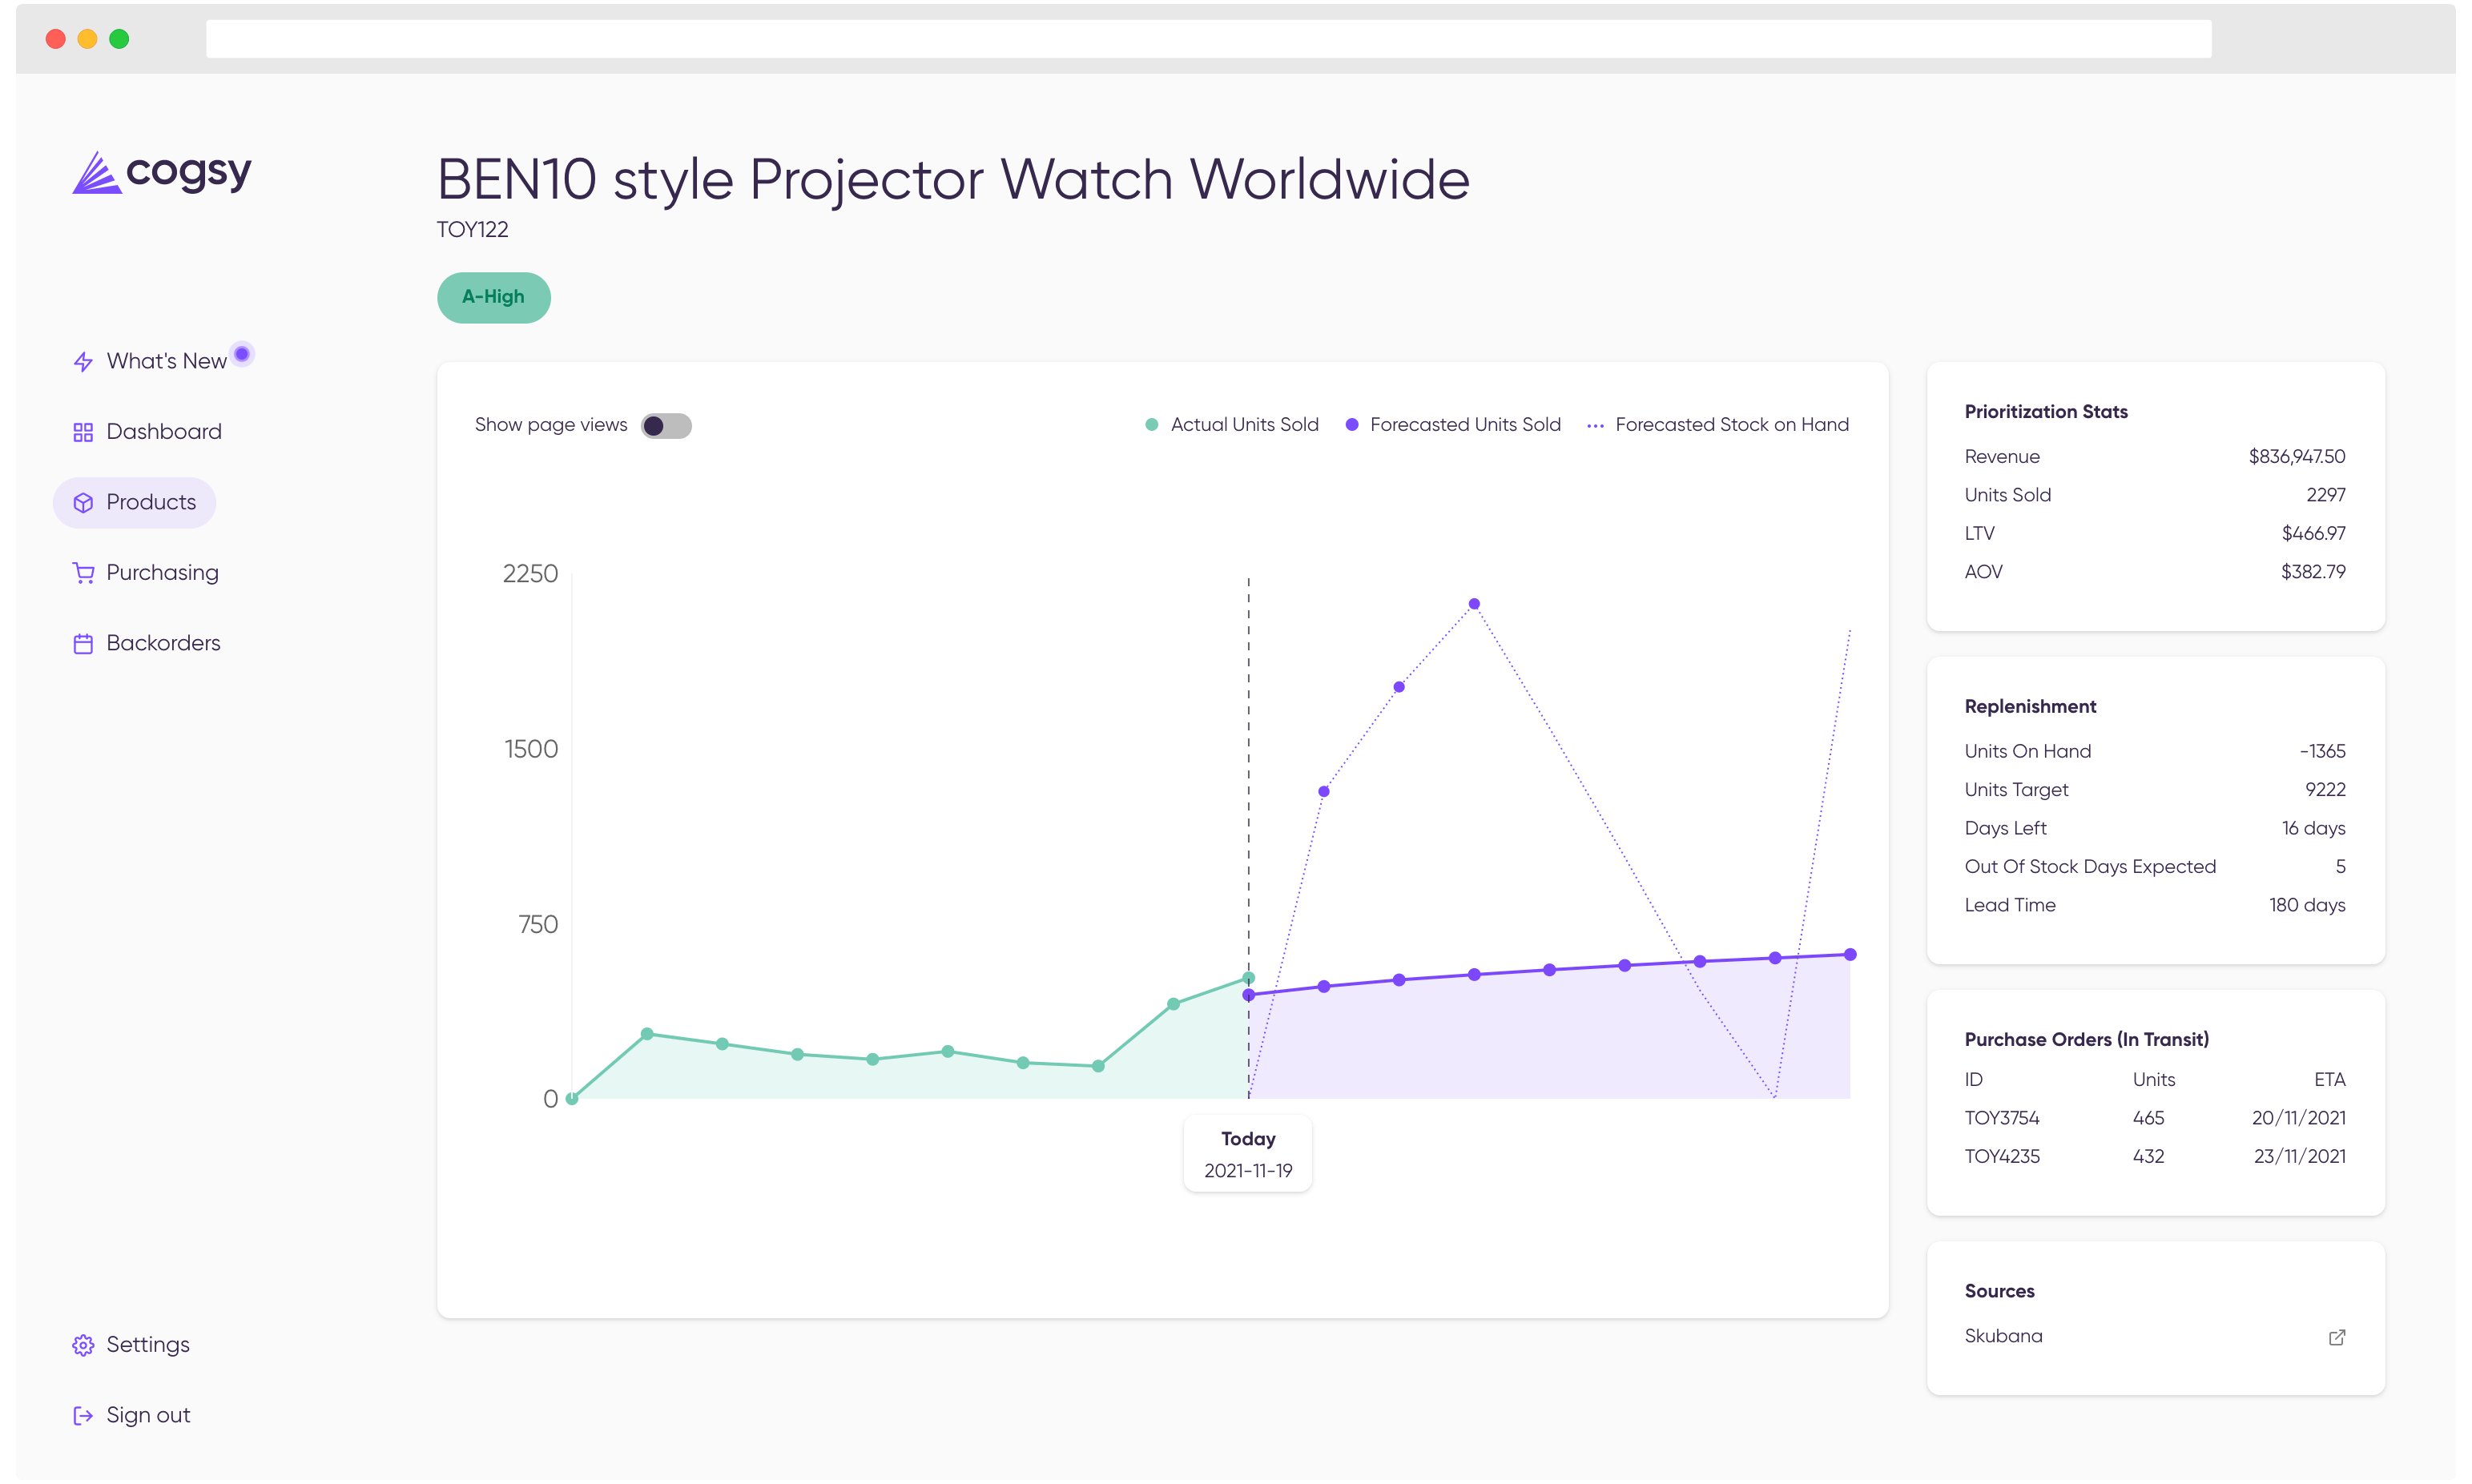
Task: Toggle the Show page views switch
Action: [x=666, y=426]
